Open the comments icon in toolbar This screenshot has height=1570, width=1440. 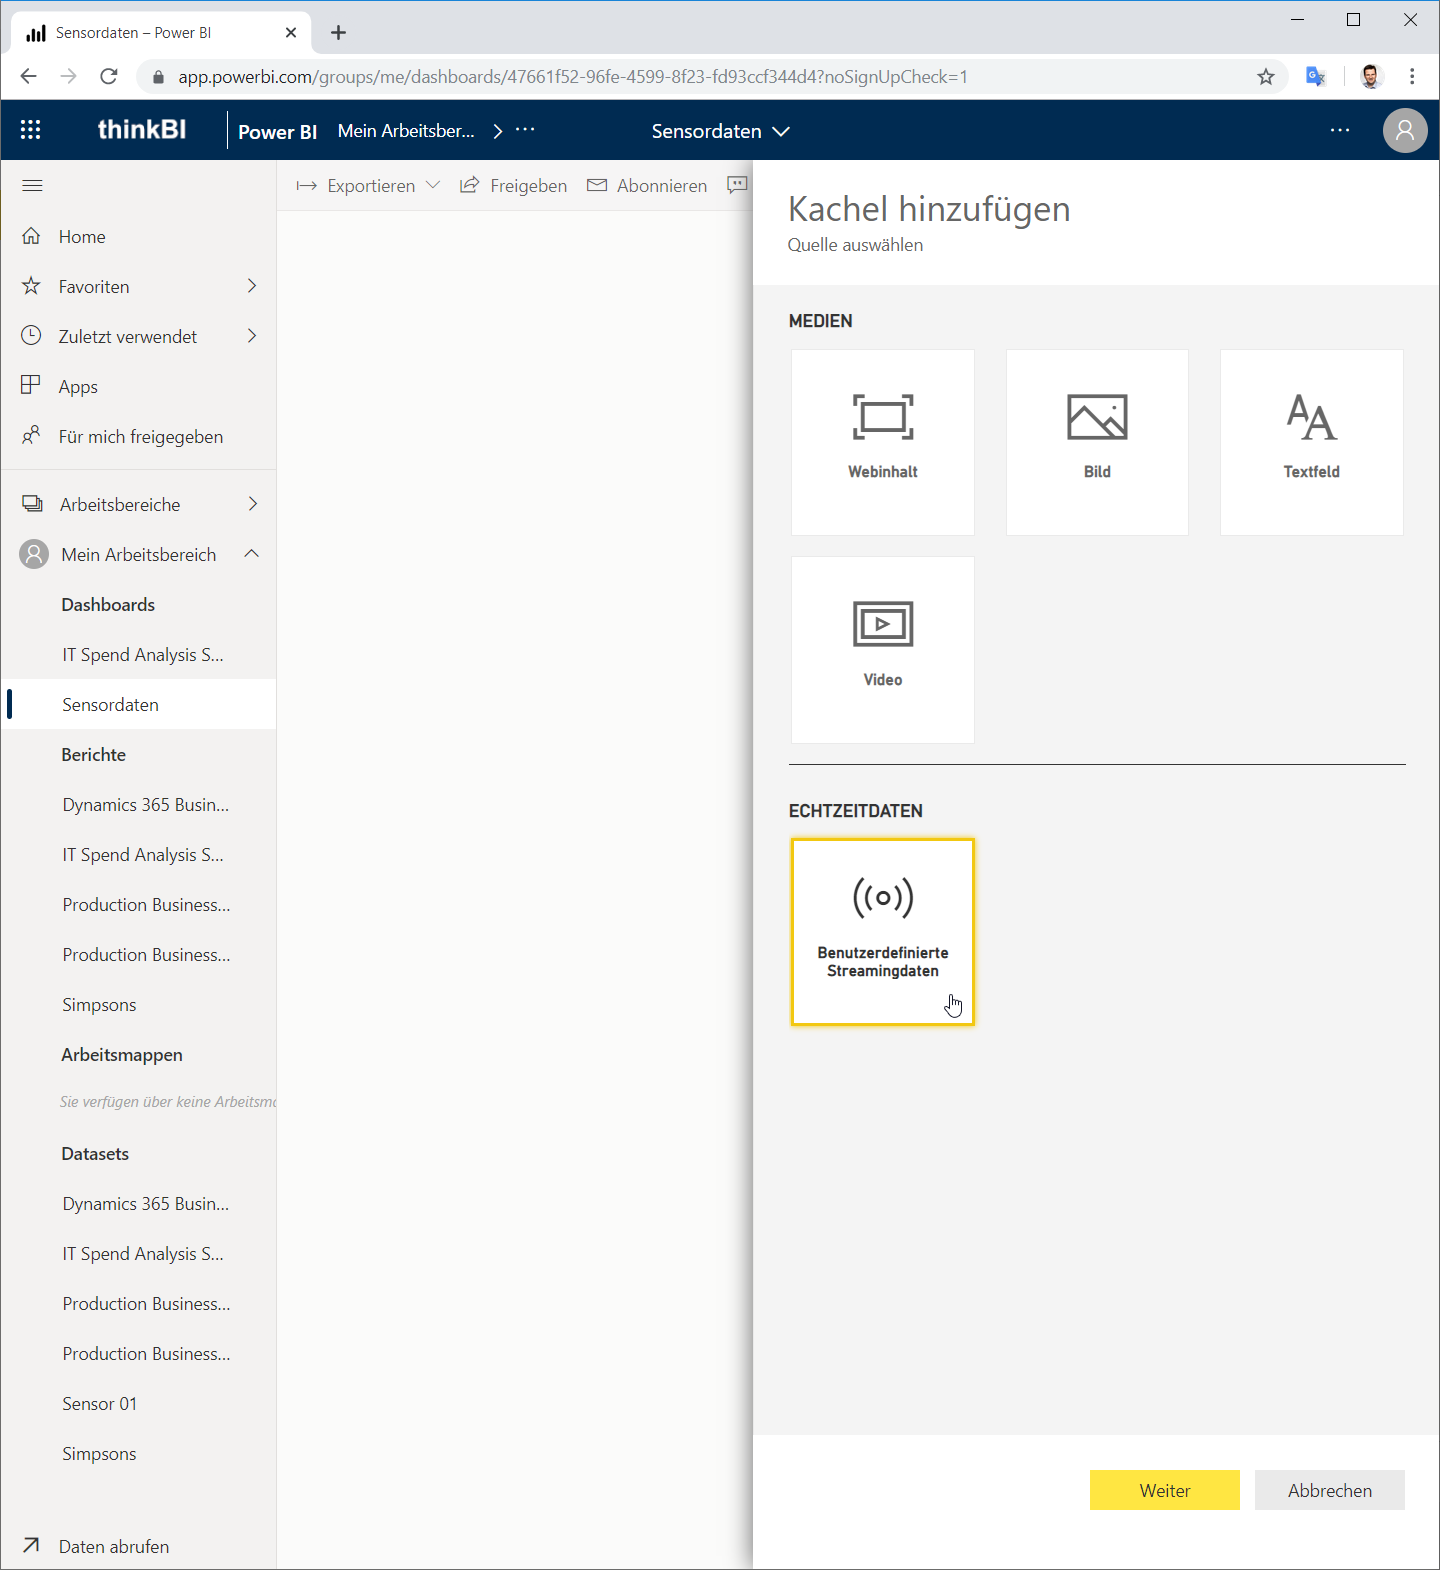point(737,185)
